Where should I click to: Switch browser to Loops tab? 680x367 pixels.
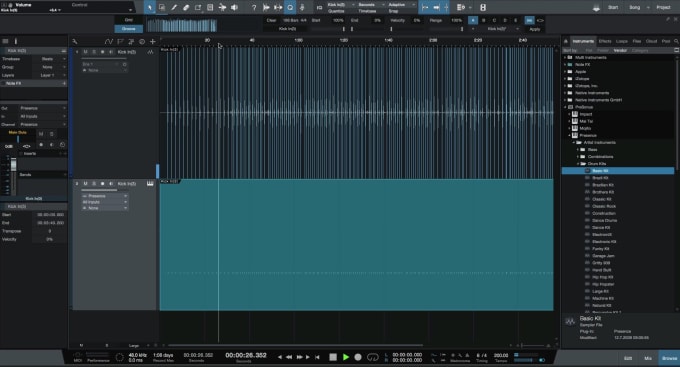(x=622, y=41)
